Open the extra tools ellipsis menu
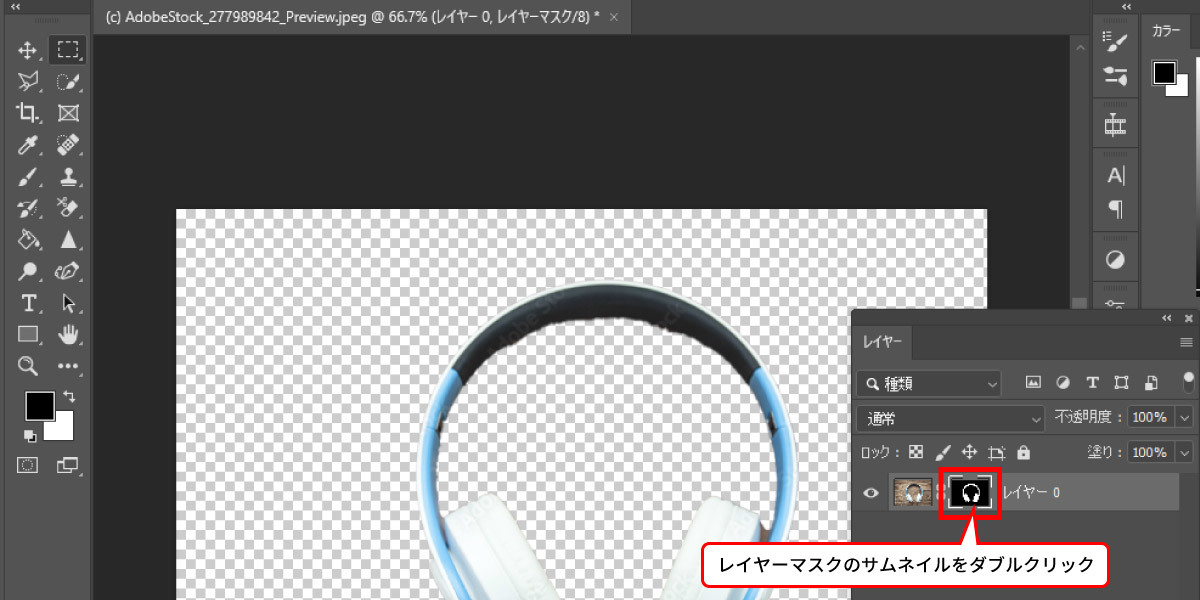 tap(68, 366)
